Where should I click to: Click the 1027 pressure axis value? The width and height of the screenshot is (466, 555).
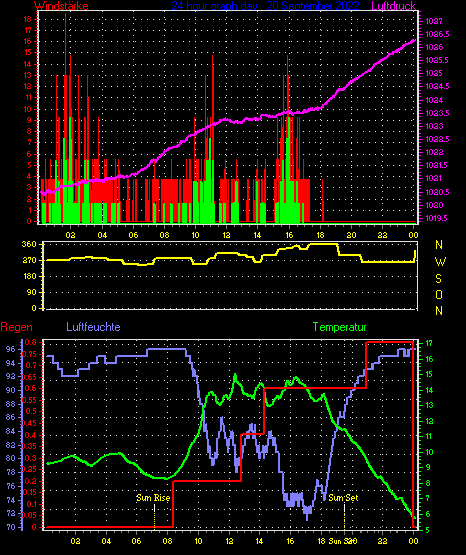[x=434, y=21]
